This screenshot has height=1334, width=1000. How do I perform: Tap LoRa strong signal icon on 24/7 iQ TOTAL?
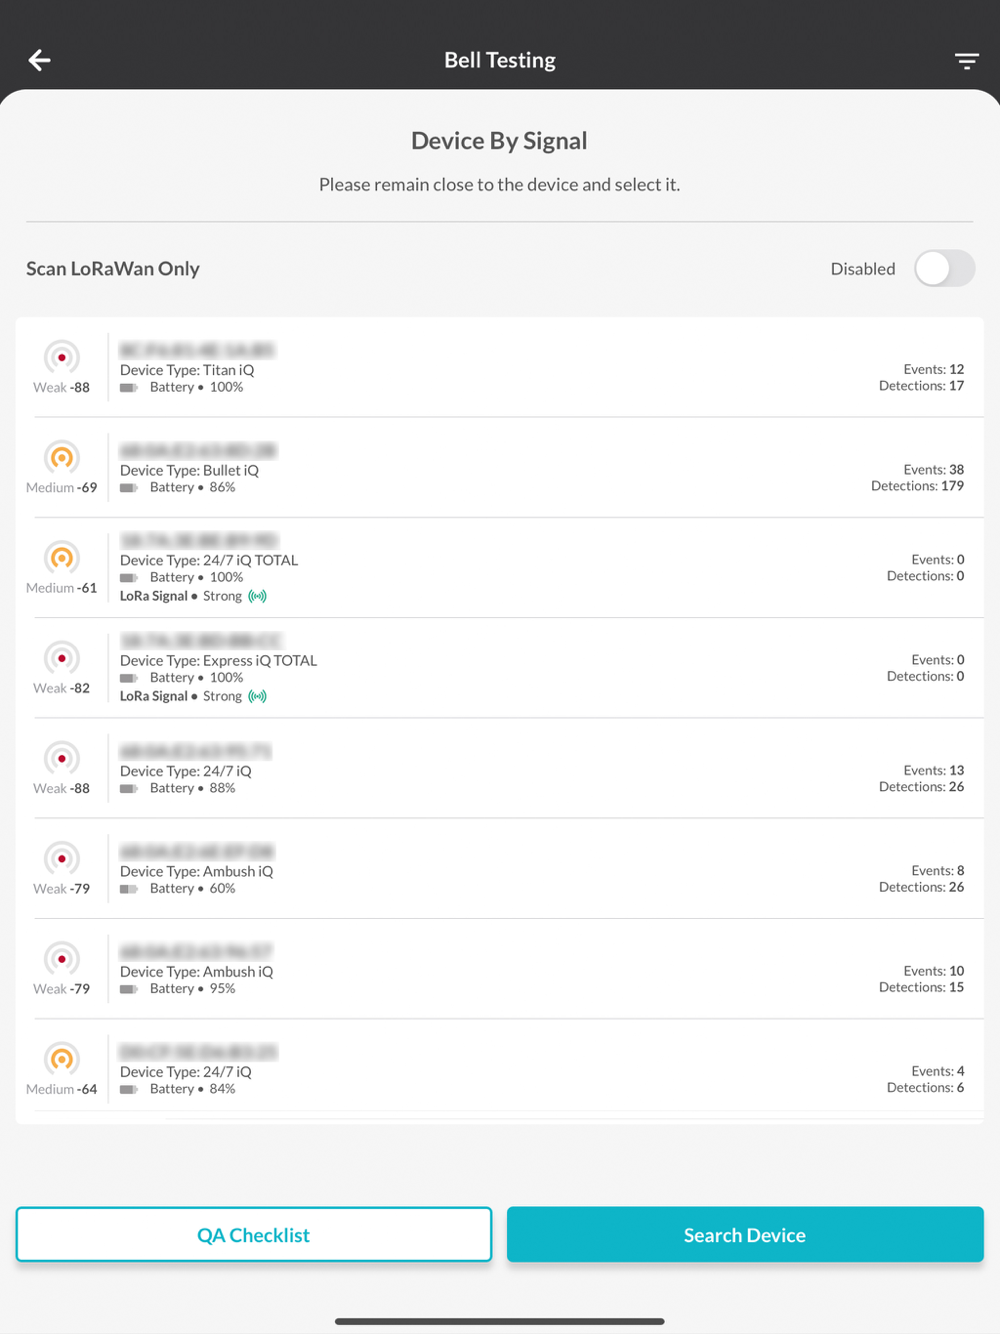pos(258,596)
